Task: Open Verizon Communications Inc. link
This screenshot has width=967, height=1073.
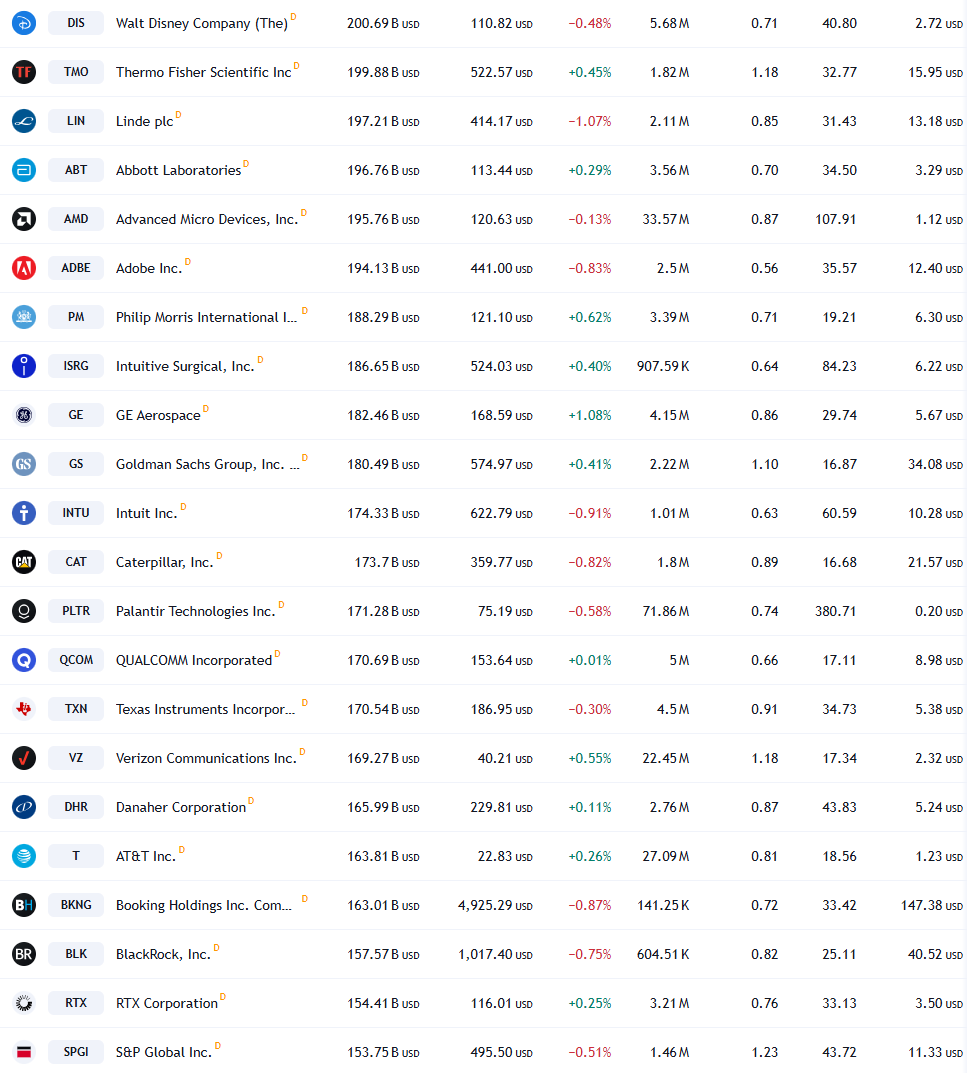Action: tap(206, 758)
